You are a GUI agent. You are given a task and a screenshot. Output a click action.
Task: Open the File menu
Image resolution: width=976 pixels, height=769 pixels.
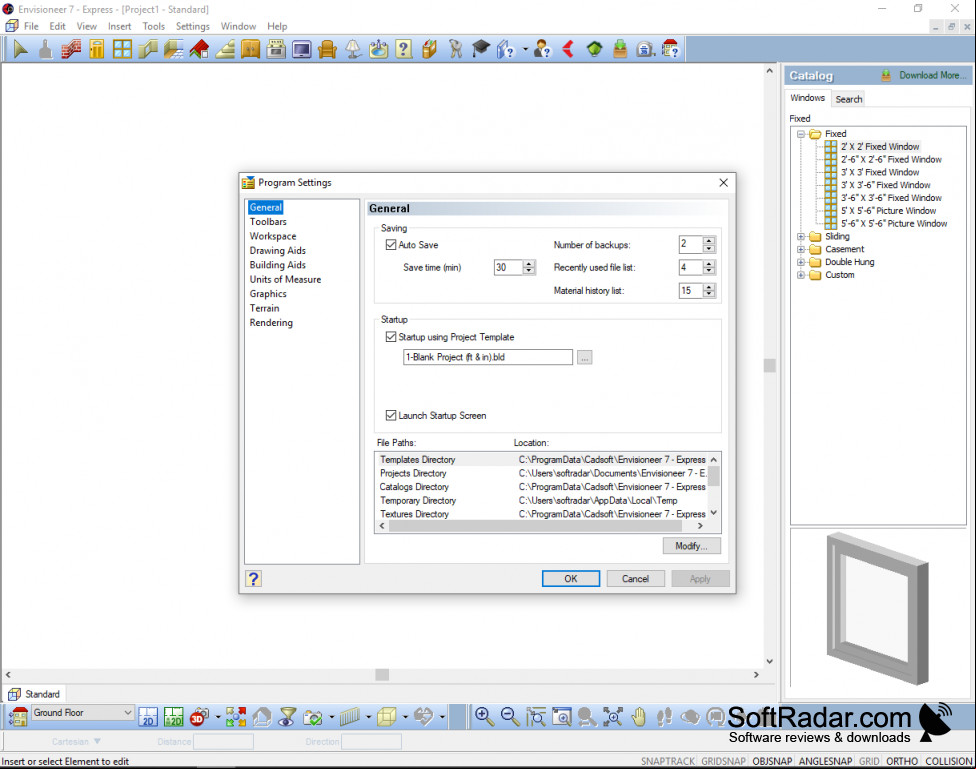click(x=31, y=26)
